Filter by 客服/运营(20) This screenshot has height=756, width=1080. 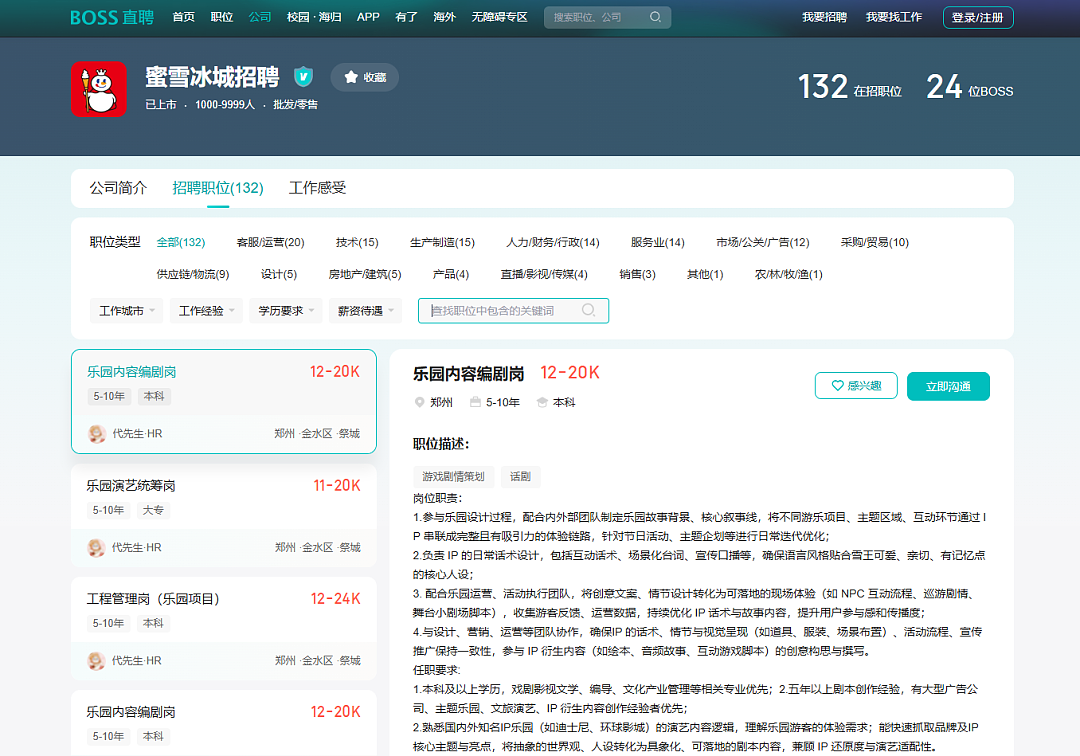pyautogui.click(x=270, y=242)
